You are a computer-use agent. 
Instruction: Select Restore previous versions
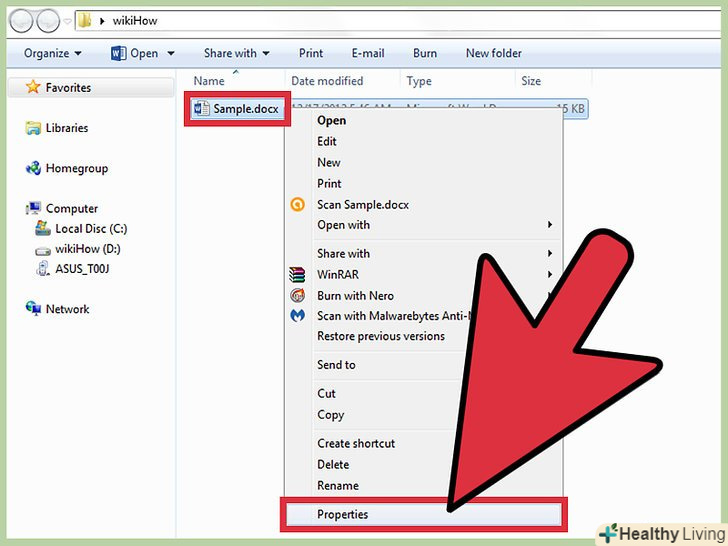point(381,336)
